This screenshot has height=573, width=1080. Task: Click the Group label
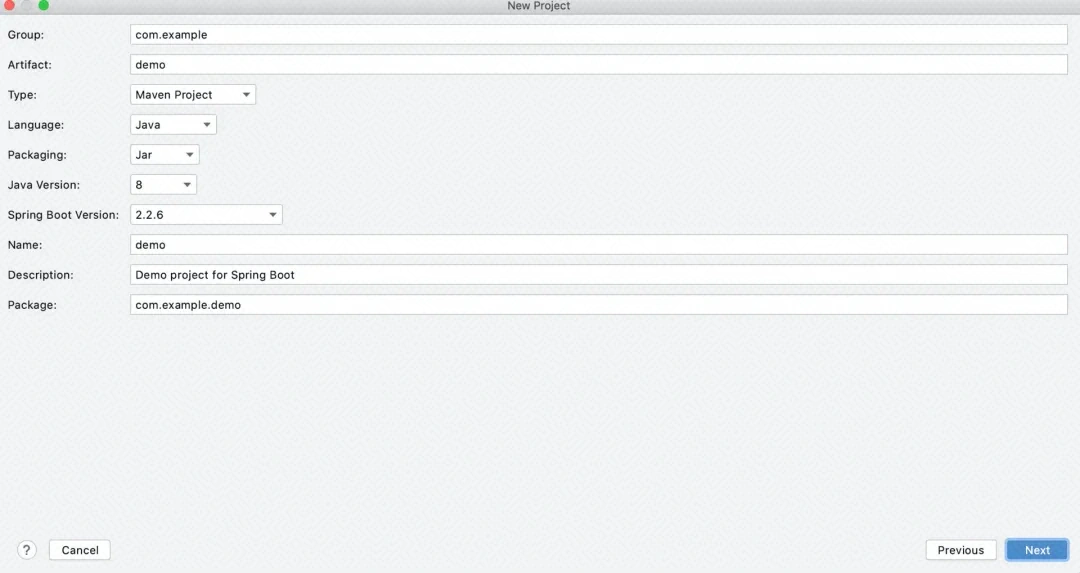[x=25, y=34]
